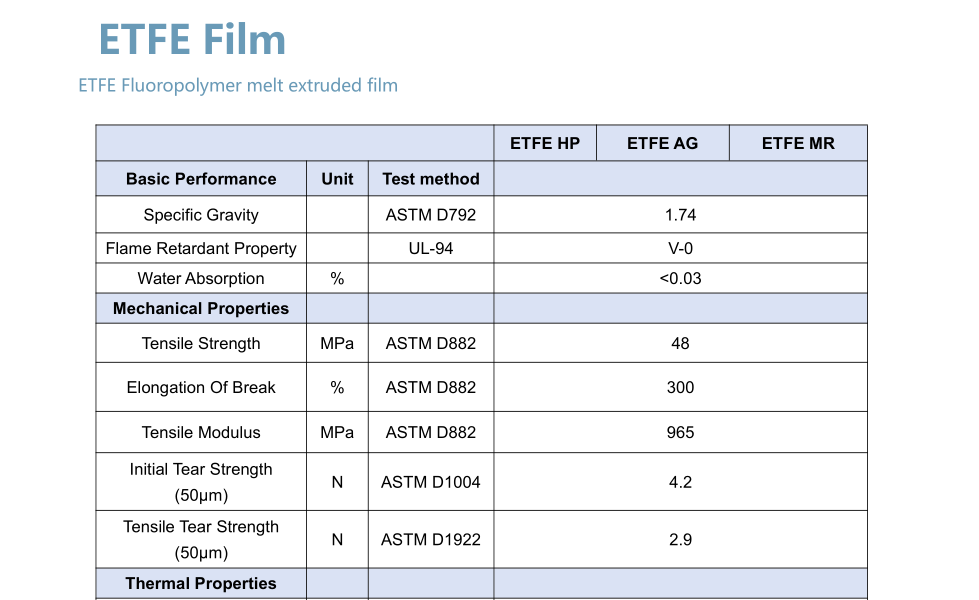
Task: Select the Elongation Of Break row label
Action: (x=201, y=387)
